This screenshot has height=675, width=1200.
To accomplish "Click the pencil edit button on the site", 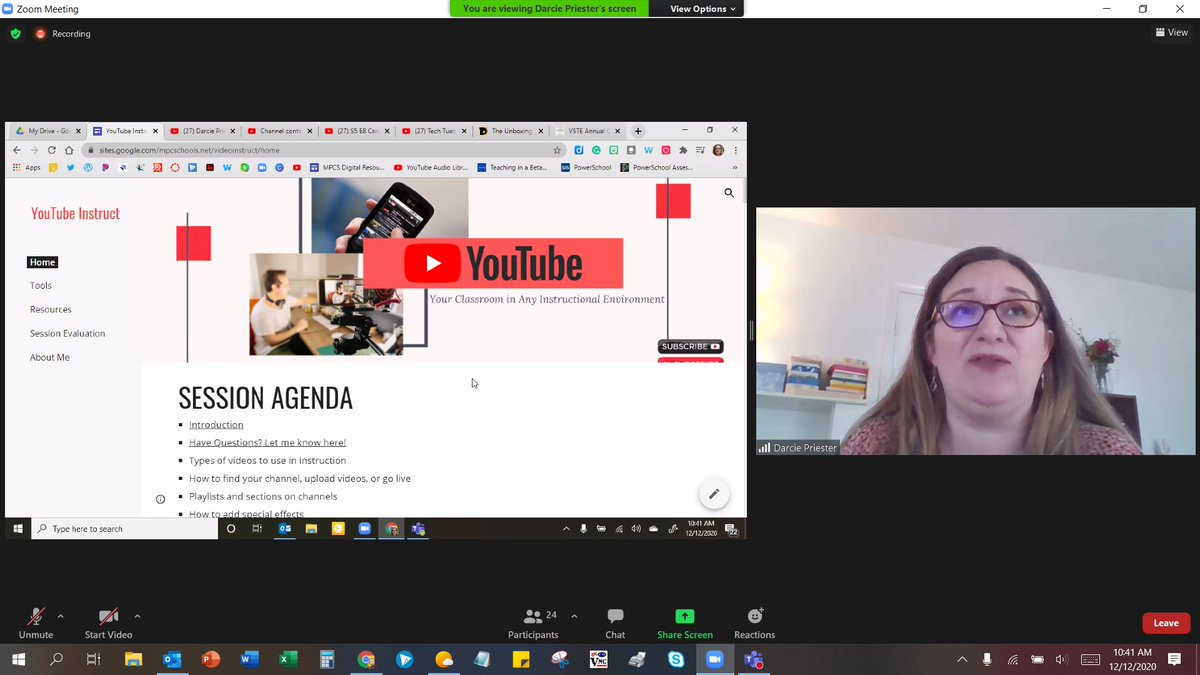I will click(714, 494).
